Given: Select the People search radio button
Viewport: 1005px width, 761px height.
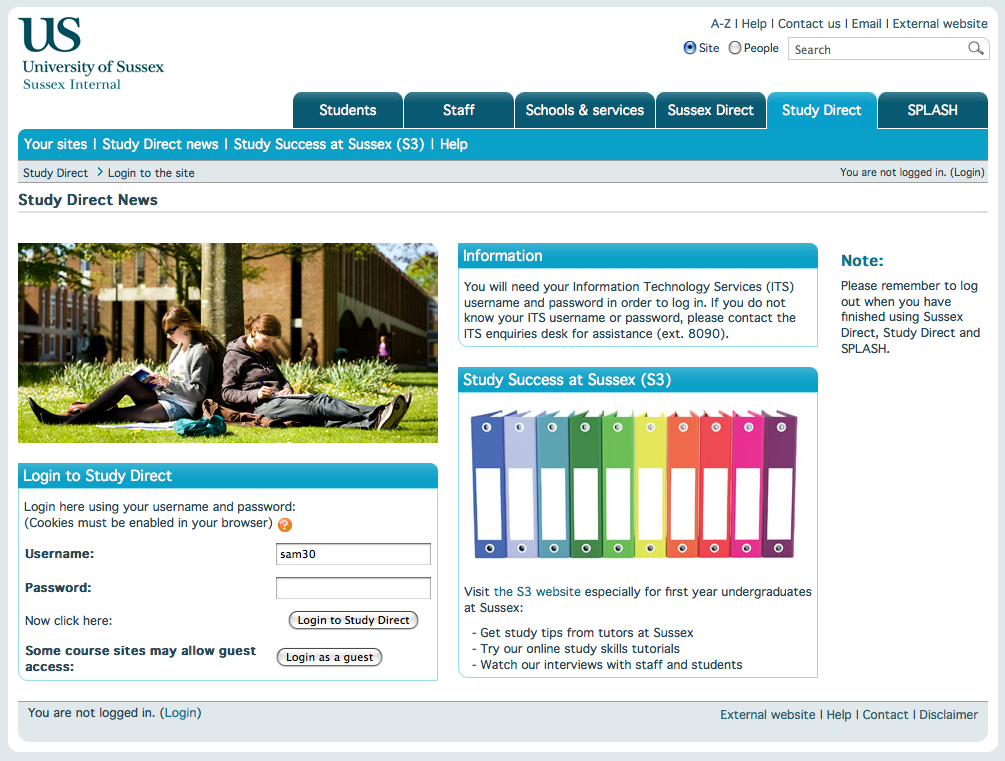Looking at the screenshot, I should [x=735, y=47].
